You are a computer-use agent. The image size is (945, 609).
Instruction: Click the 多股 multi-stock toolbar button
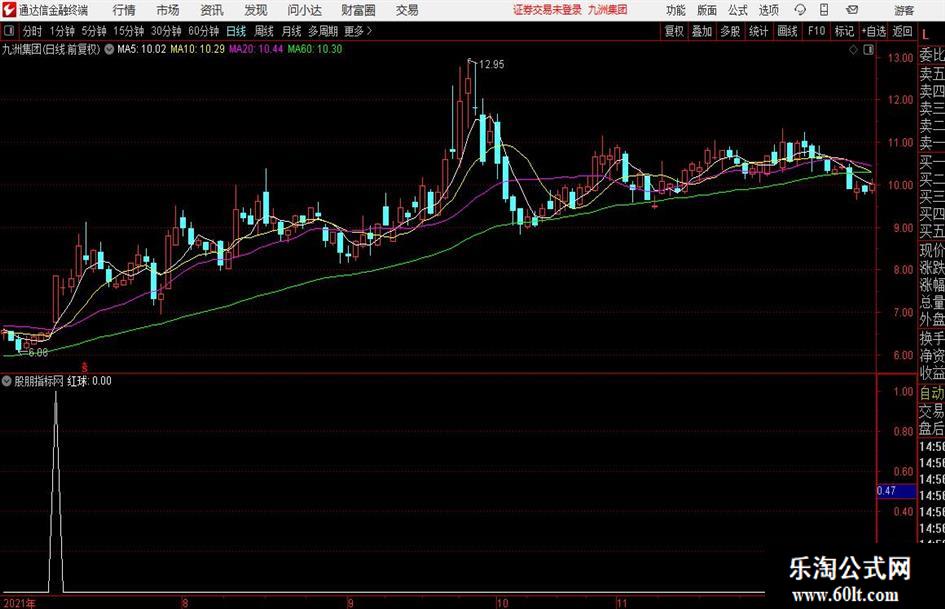click(730, 31)
